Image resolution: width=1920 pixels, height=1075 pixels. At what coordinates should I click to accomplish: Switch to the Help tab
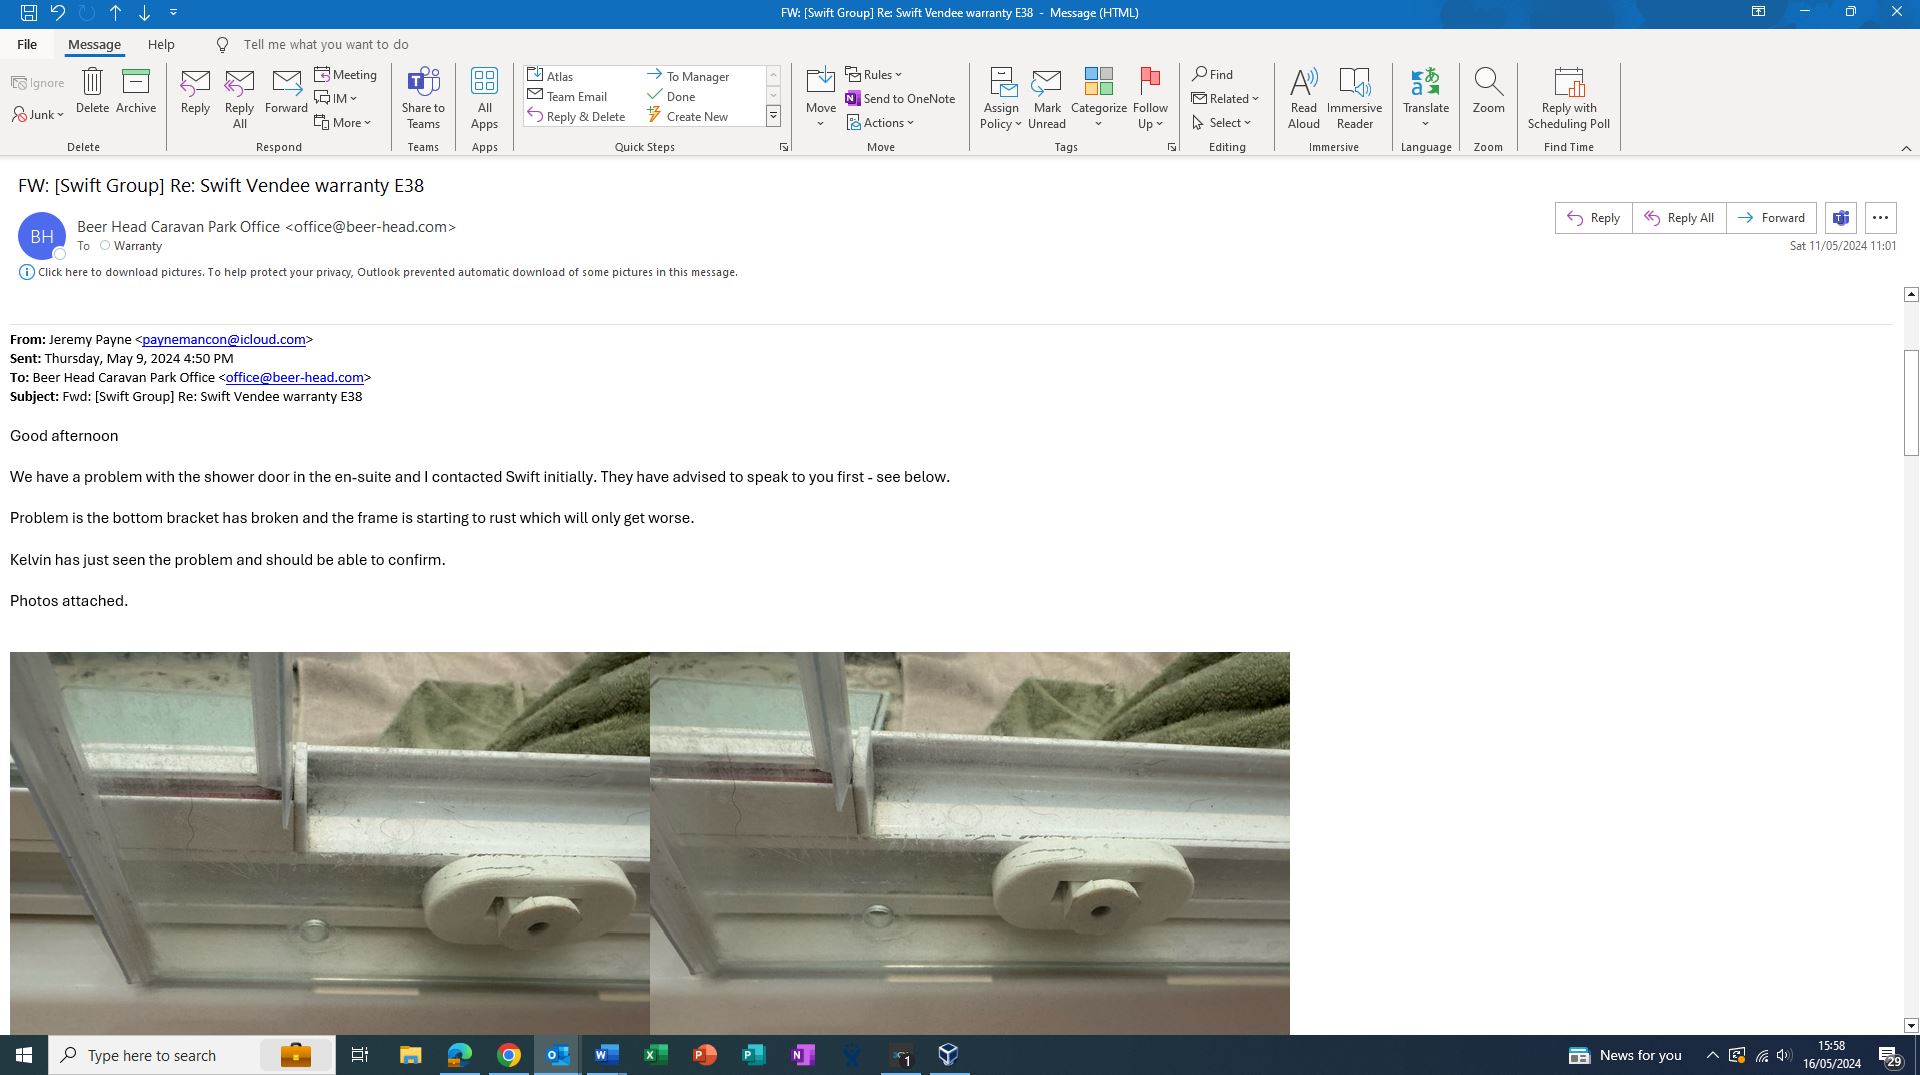point(161,44)
